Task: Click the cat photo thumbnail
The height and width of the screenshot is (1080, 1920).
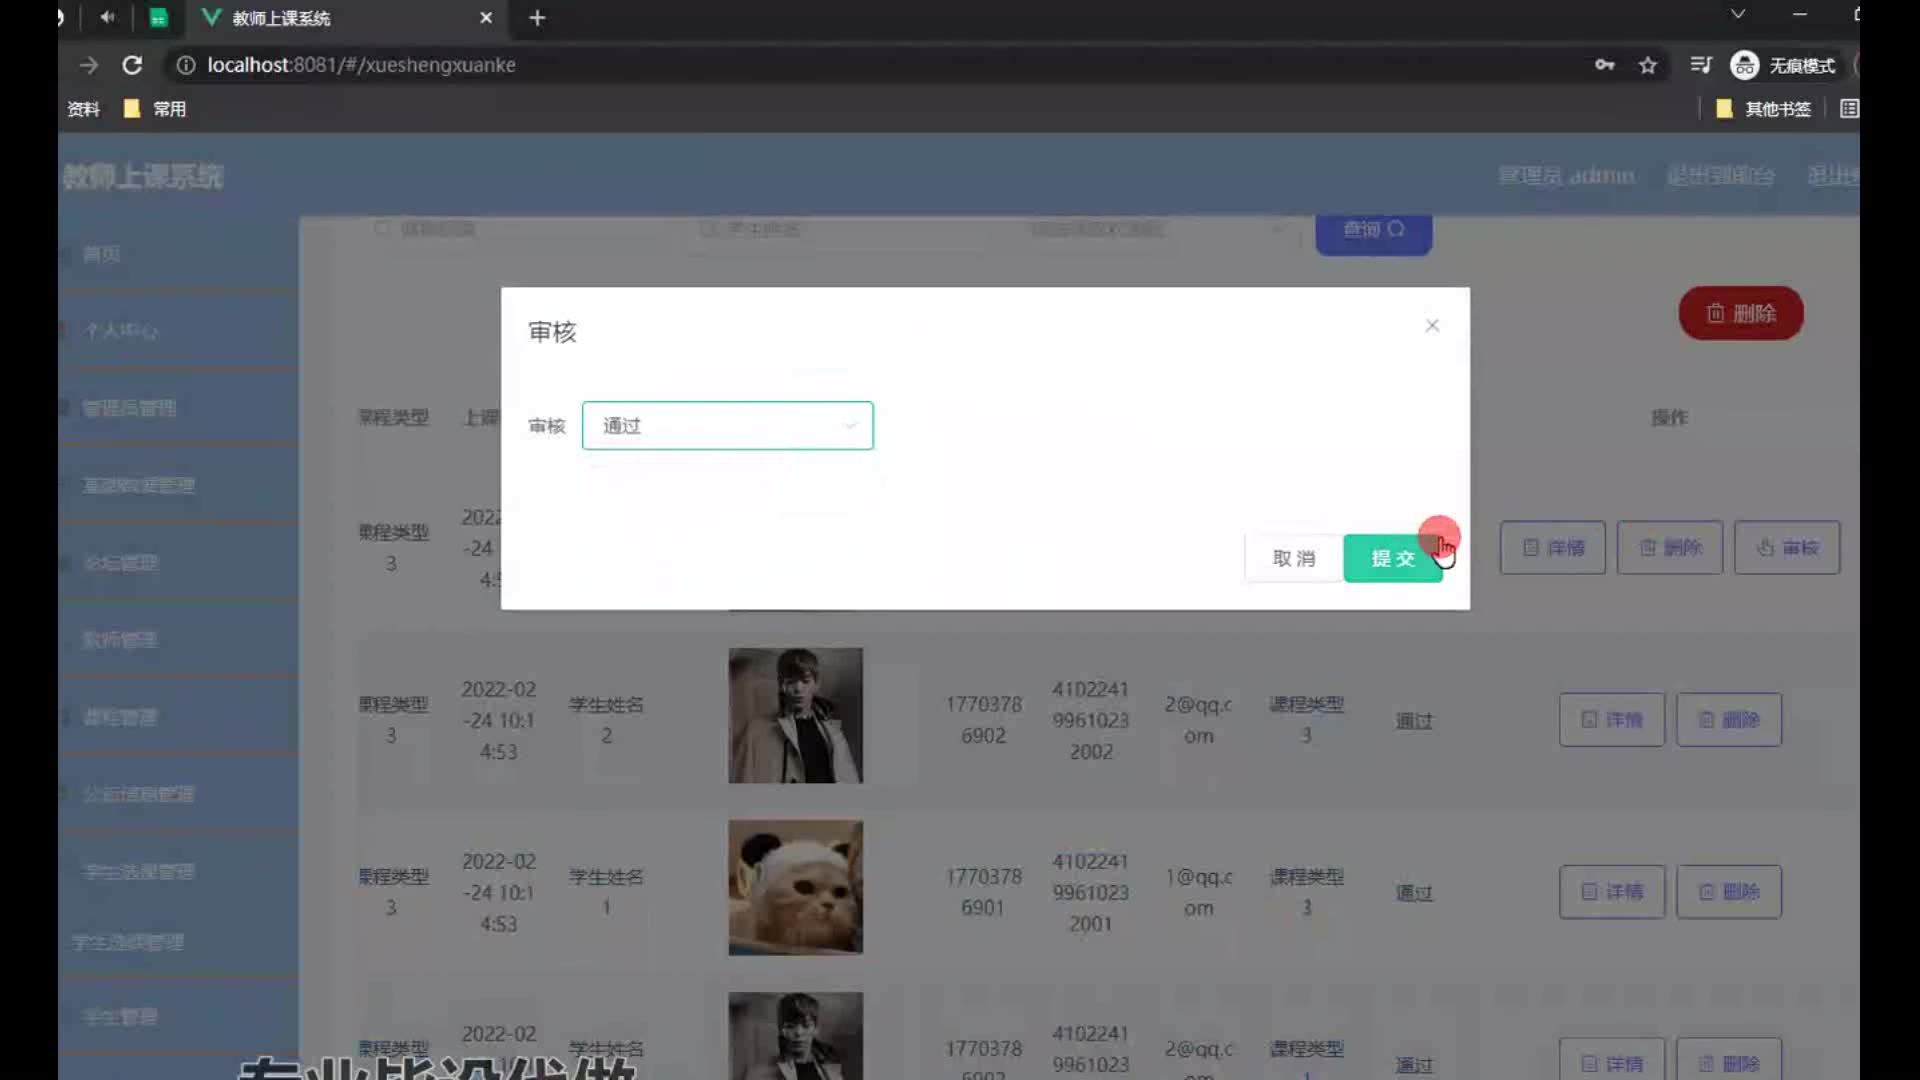Action: (x=795, y=887)
